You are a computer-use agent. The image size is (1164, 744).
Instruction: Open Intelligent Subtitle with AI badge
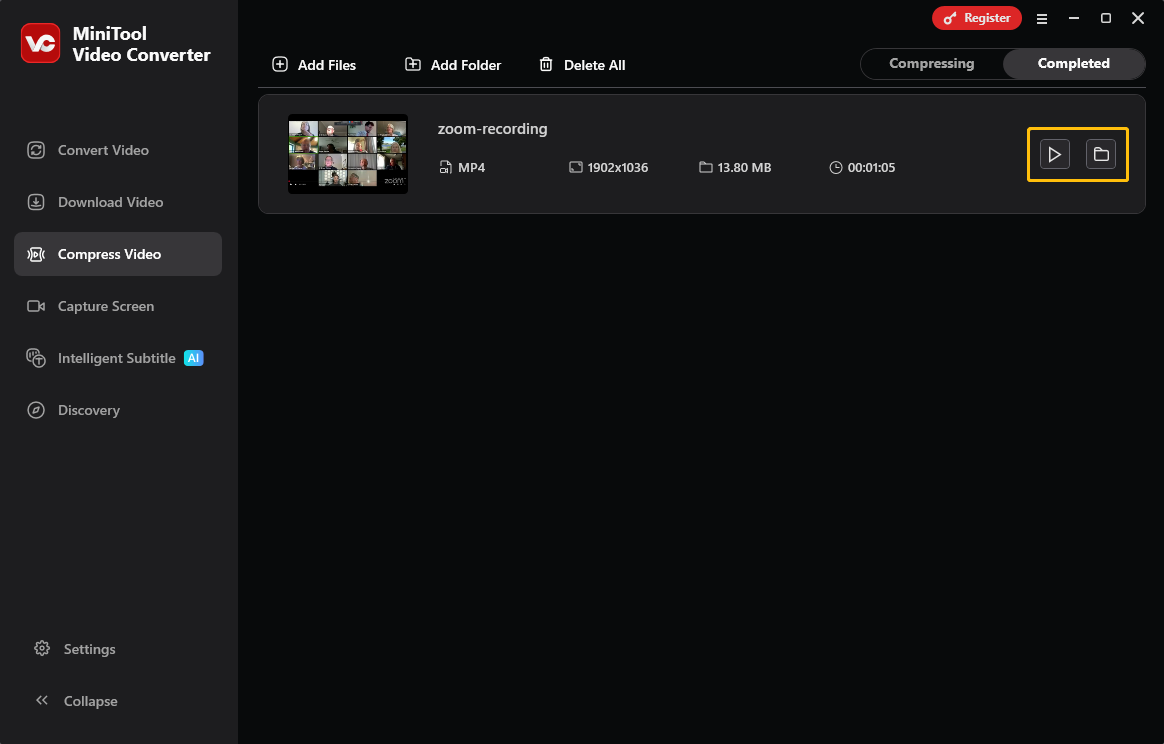(36, 358)
